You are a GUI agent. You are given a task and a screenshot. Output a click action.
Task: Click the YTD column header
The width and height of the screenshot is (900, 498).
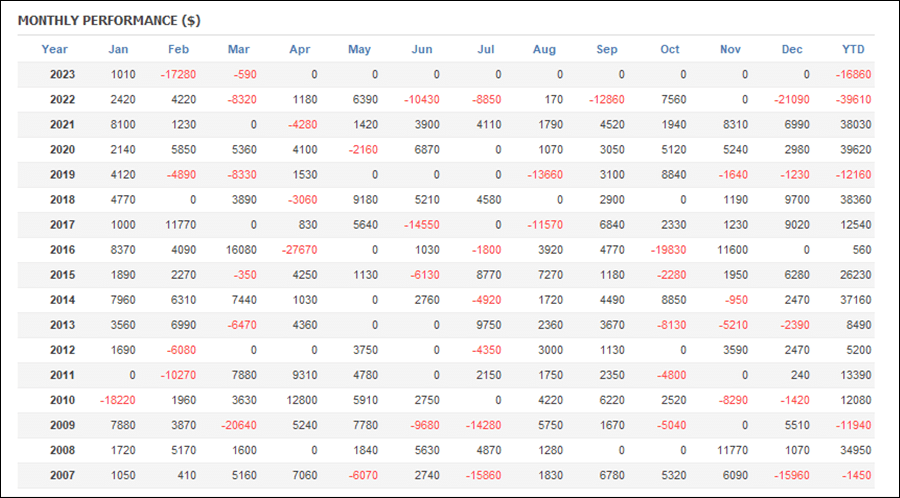[x=853, y=49]
